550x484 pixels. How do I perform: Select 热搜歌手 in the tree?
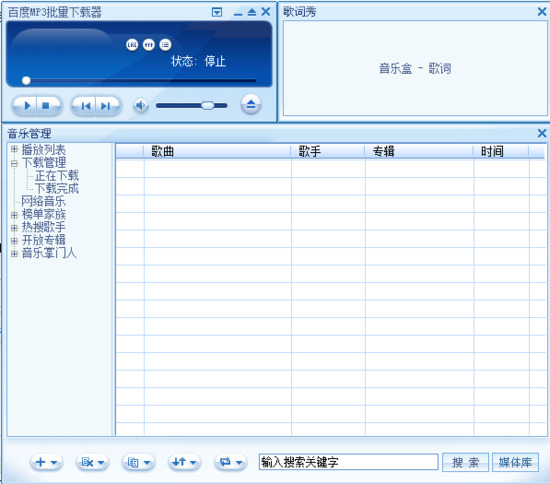pos(43,227)
